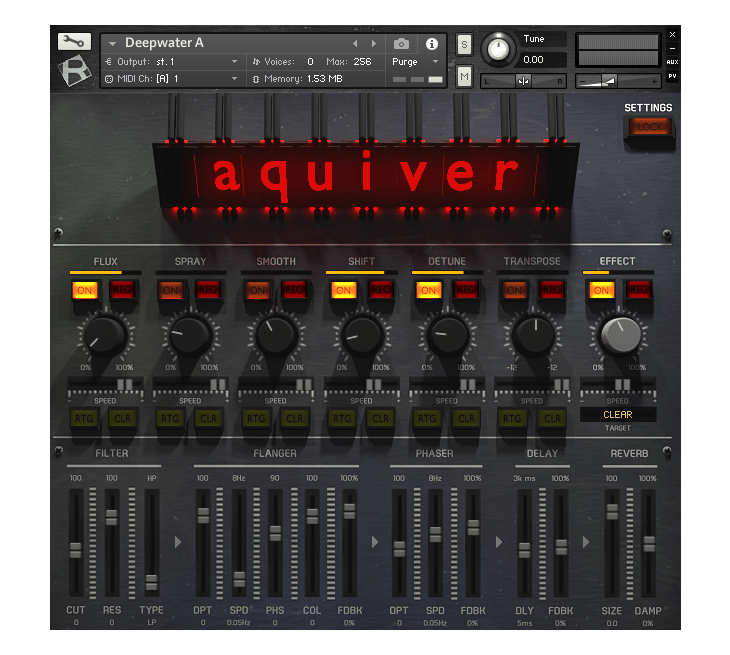Click the FLUX SPEED slider
Viewport: 730px width, 655px height.
coord(106,385)
